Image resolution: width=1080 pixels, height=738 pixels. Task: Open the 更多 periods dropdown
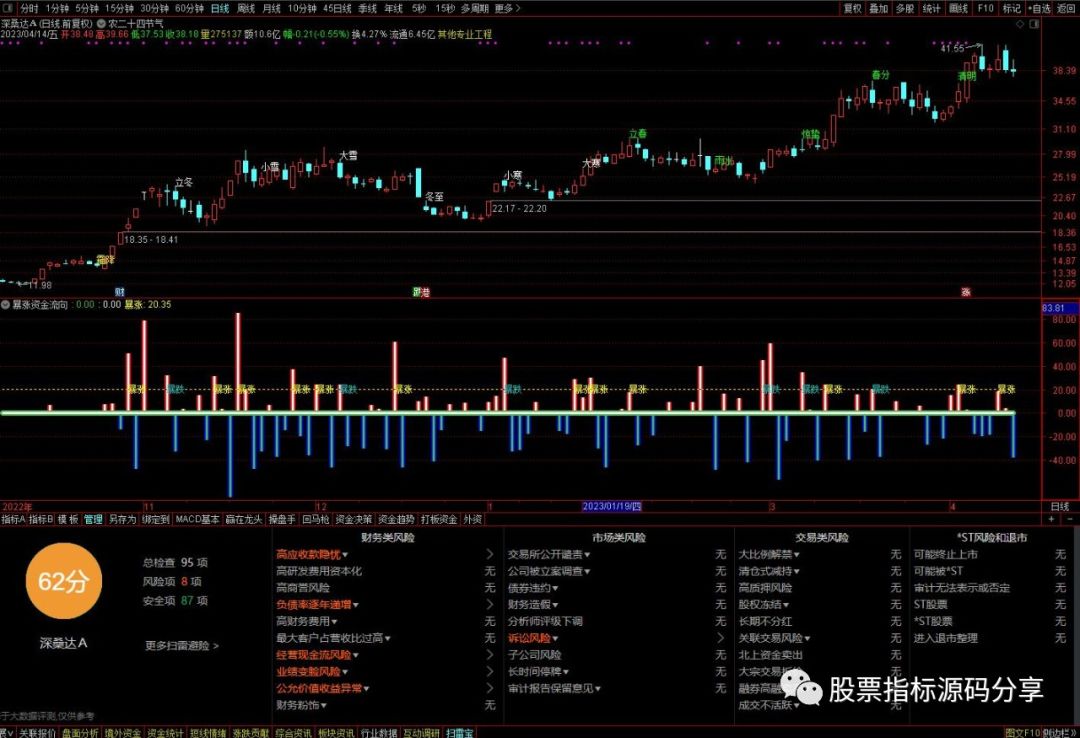[x=508, y=8]
